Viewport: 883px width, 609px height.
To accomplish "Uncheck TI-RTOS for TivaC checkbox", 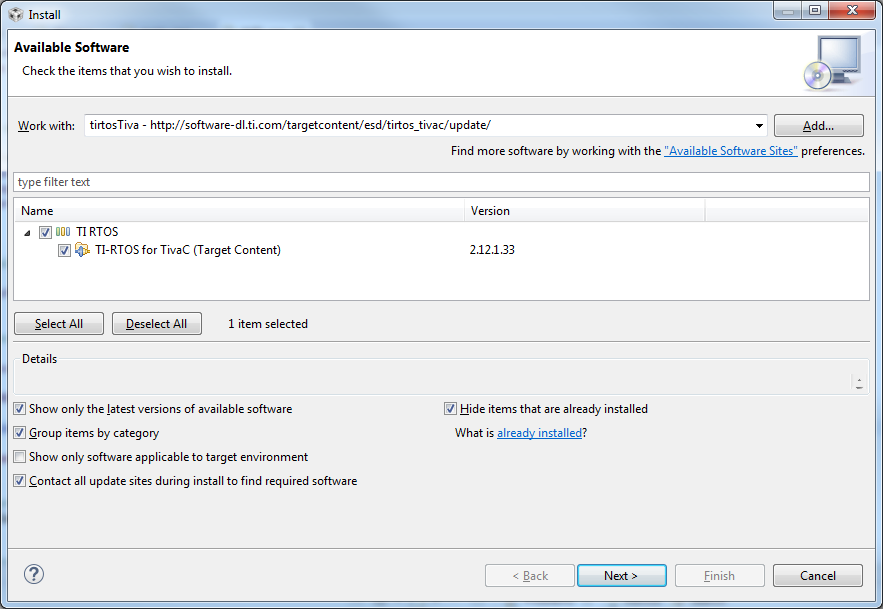I will coord(65,250).
